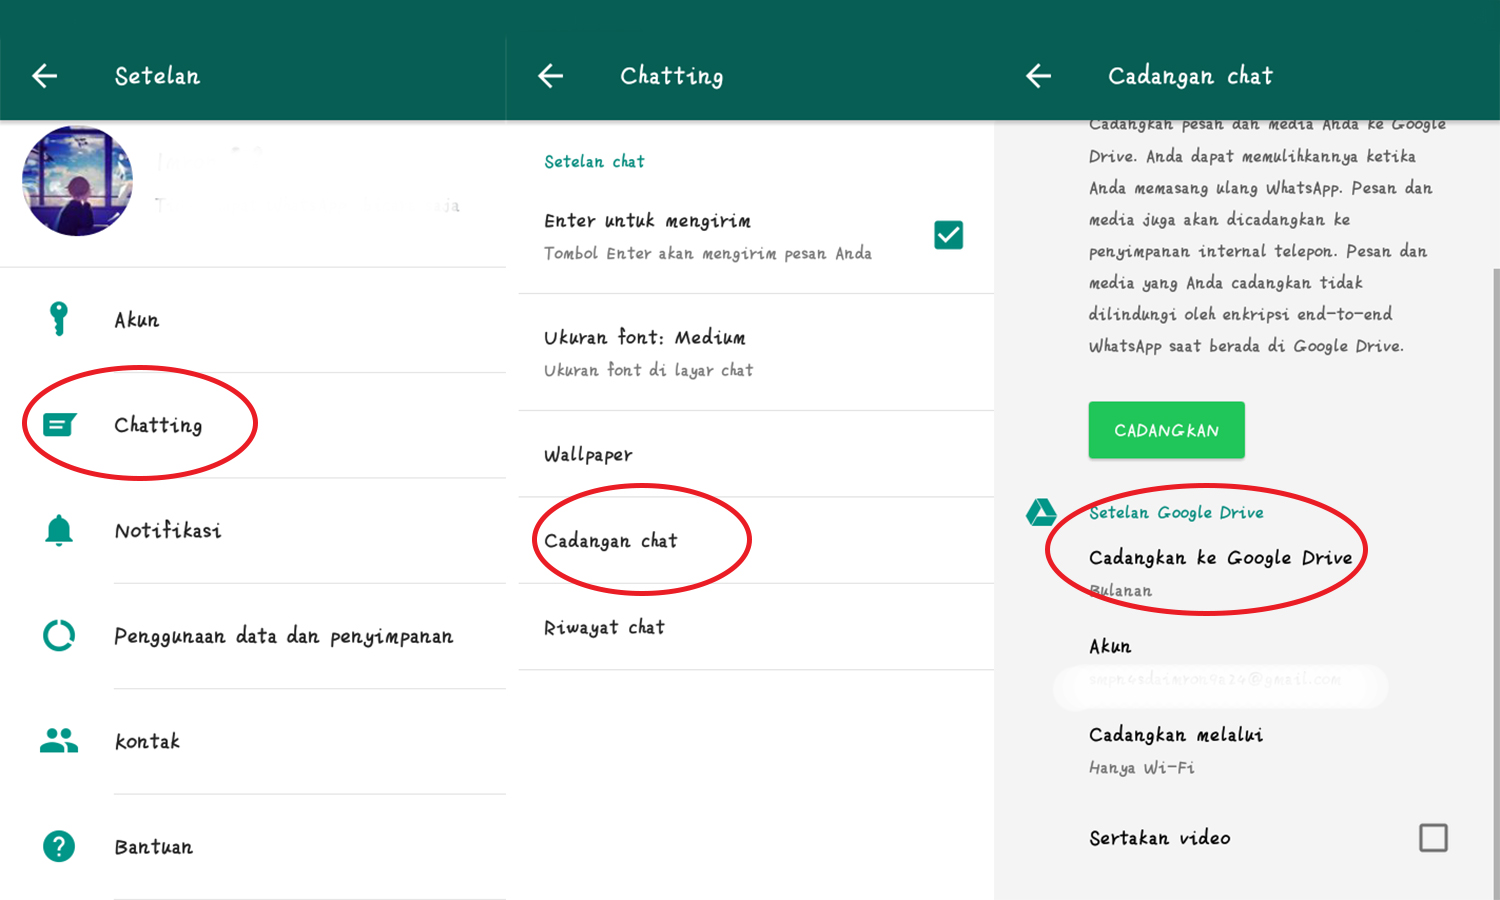The width and height of the screenshot is (1500, 900).
Task: Click the Setelan chat section header
Action: pos(594,161)
